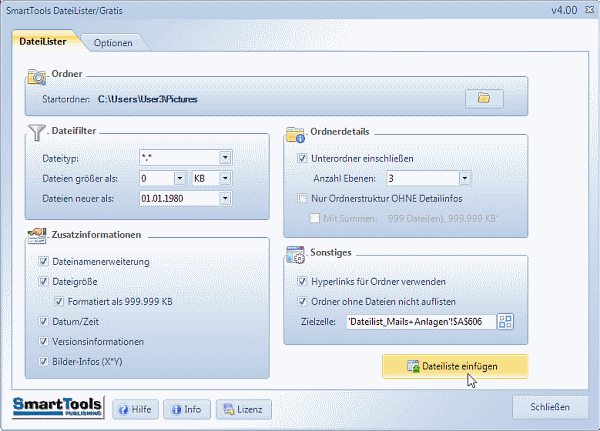Close the DateiLister window with the X
This screenshot has height=431, width=600.
click(x=589, y=10)
